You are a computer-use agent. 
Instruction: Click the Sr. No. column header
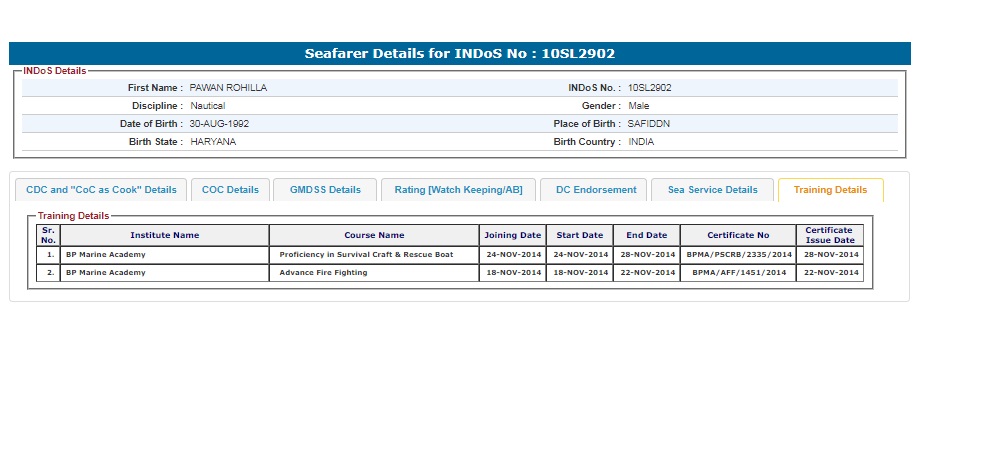click(49, 235)
